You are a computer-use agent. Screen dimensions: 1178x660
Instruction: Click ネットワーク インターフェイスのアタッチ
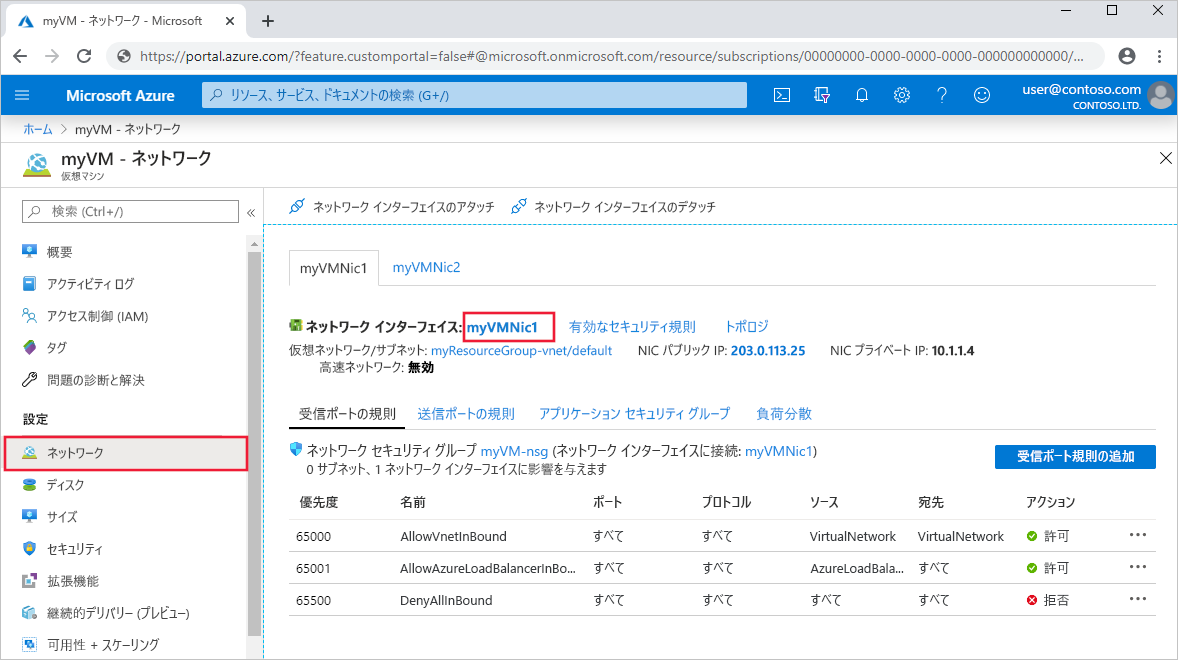(392, 206)
